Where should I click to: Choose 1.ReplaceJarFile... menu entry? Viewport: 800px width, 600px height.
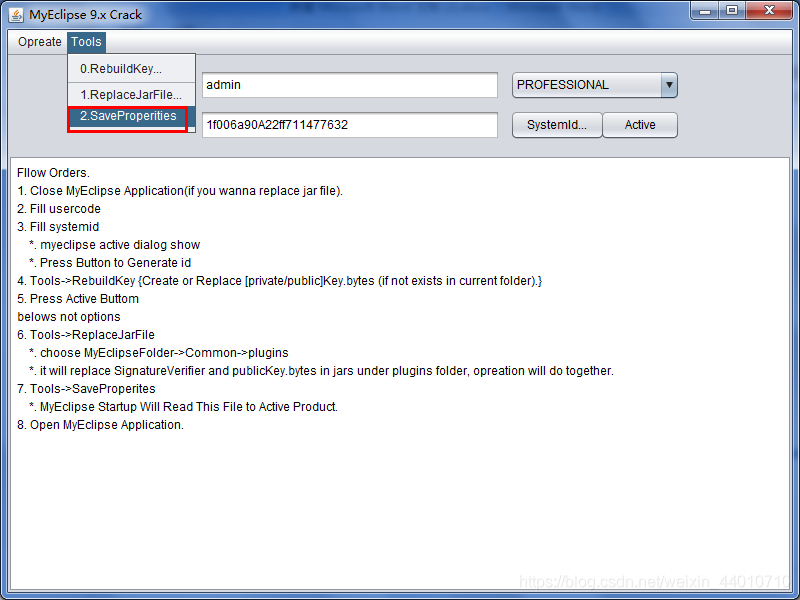[x=132, y=95]
